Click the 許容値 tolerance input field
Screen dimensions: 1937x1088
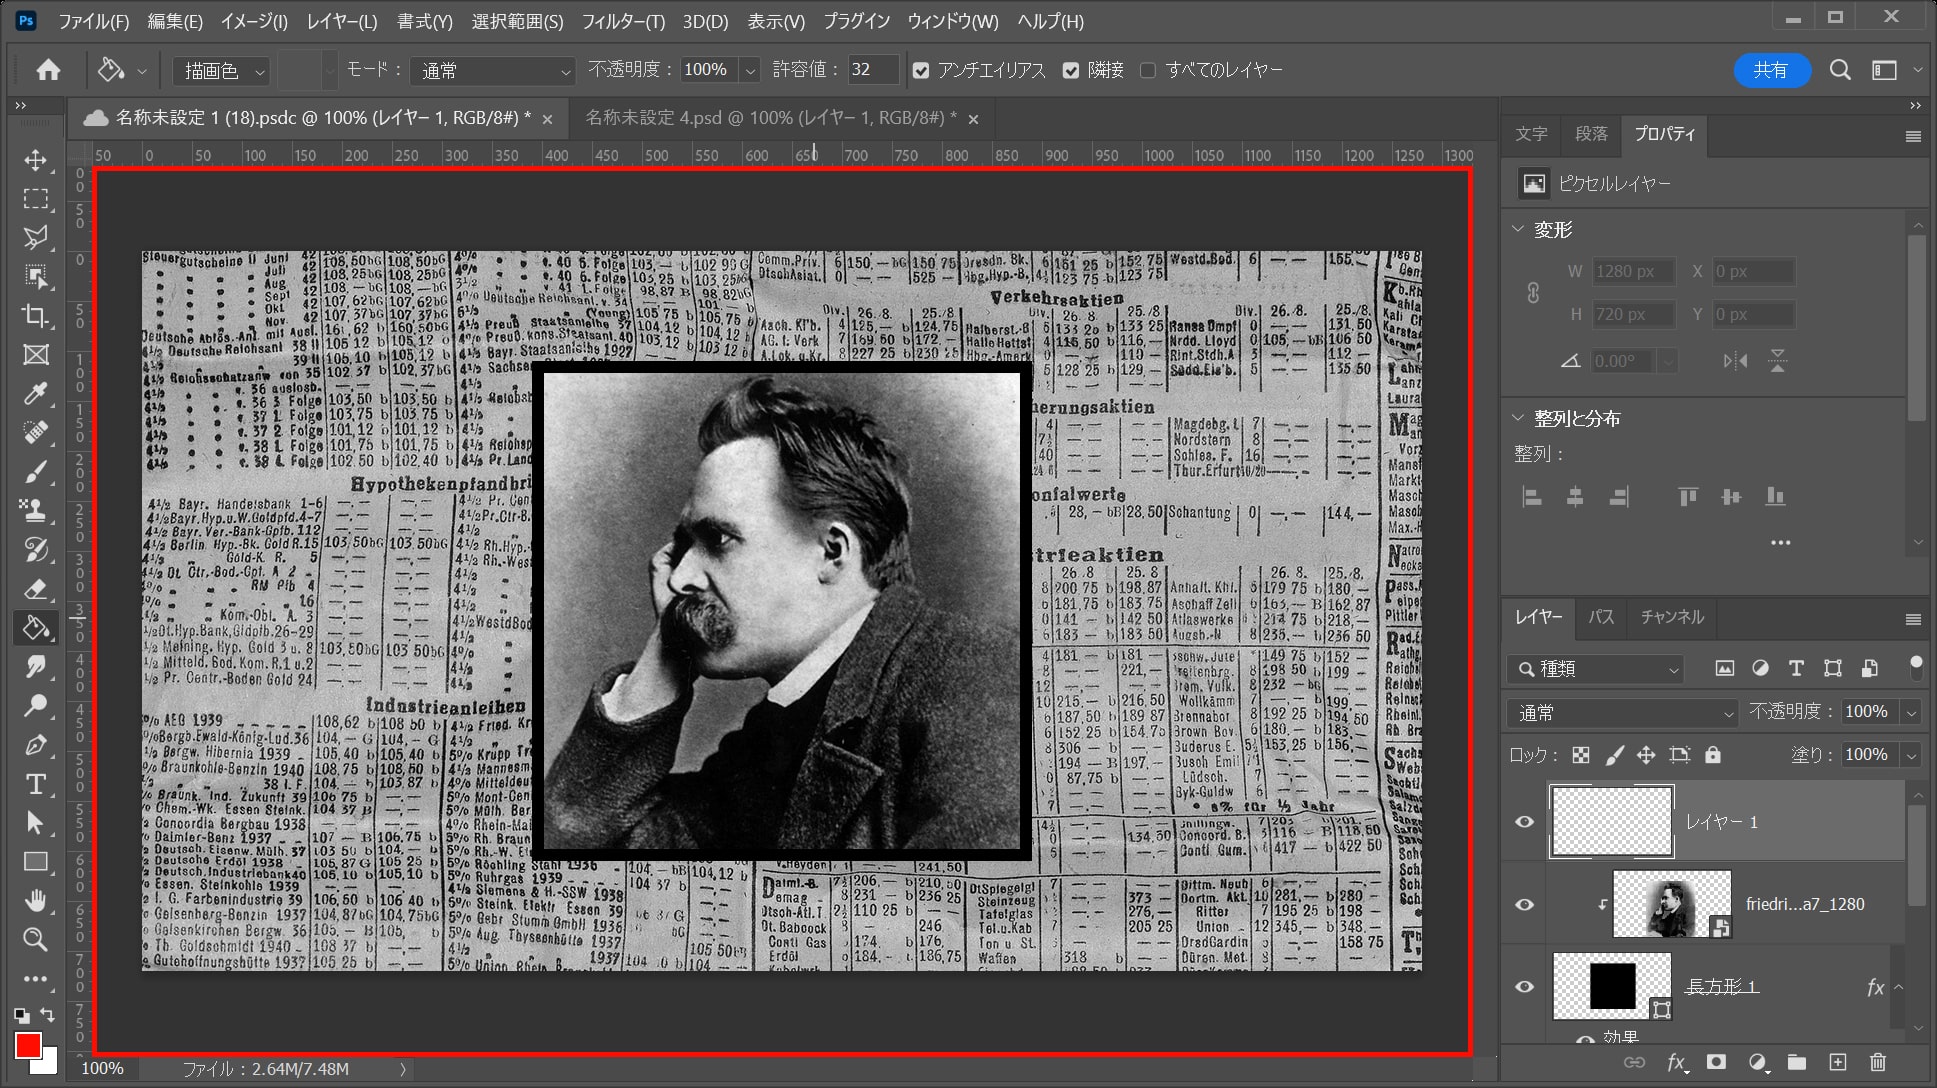(872, 70)
